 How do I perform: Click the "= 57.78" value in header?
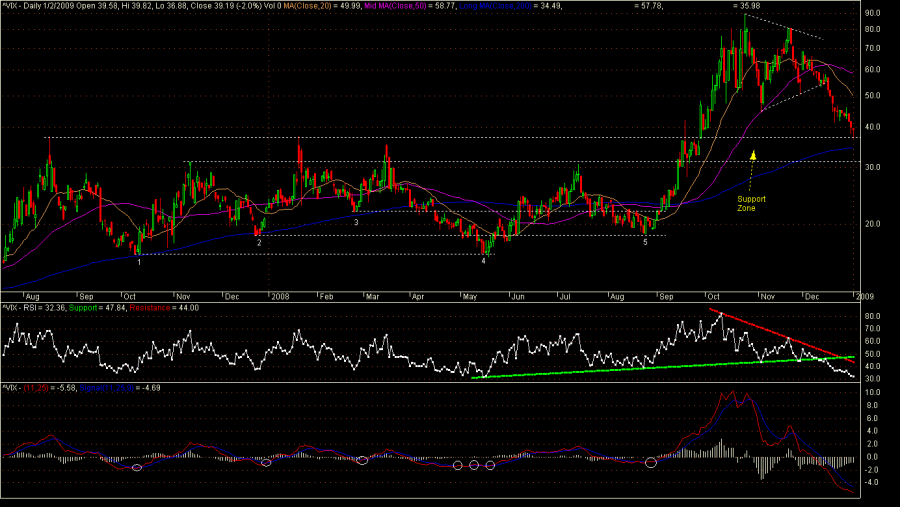click(648, 6)
